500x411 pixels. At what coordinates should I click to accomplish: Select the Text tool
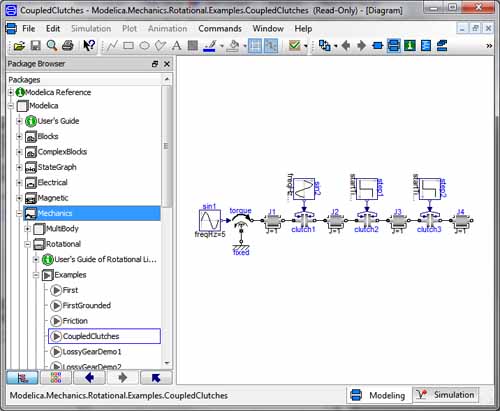point(176,46)
